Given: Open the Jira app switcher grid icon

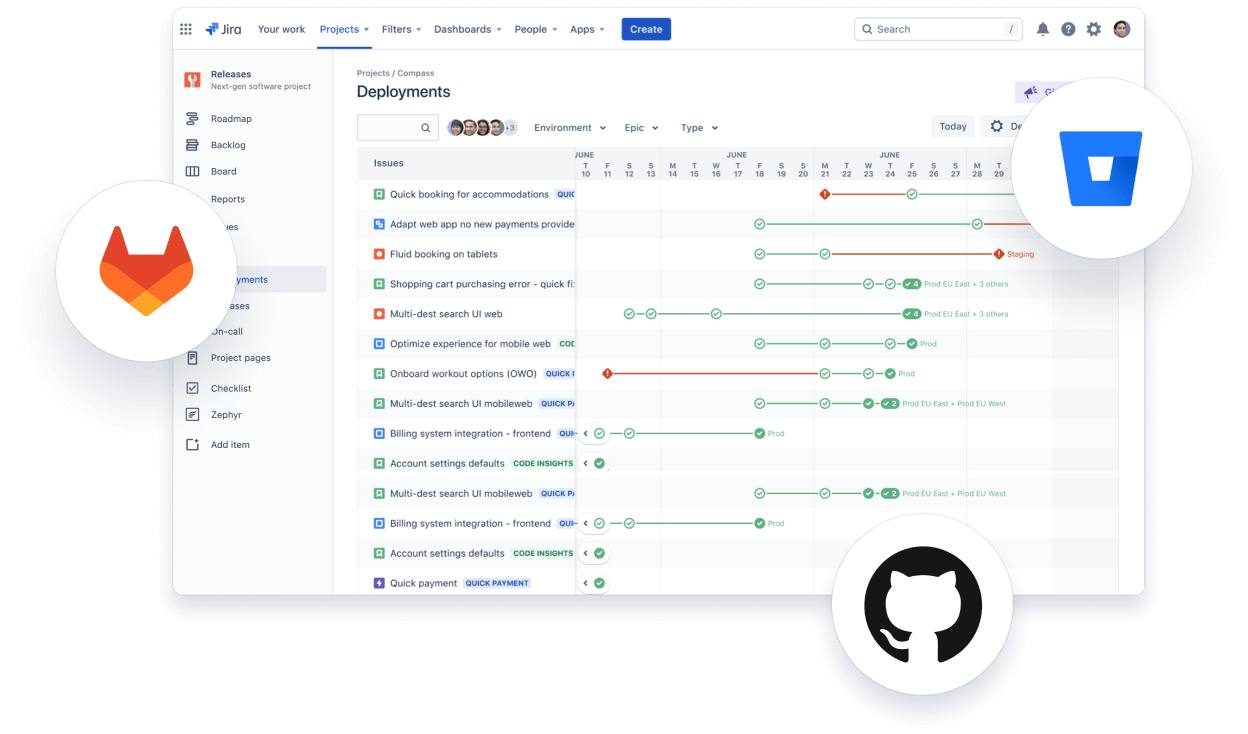Looking at the screenshot, I should point(186,28).
